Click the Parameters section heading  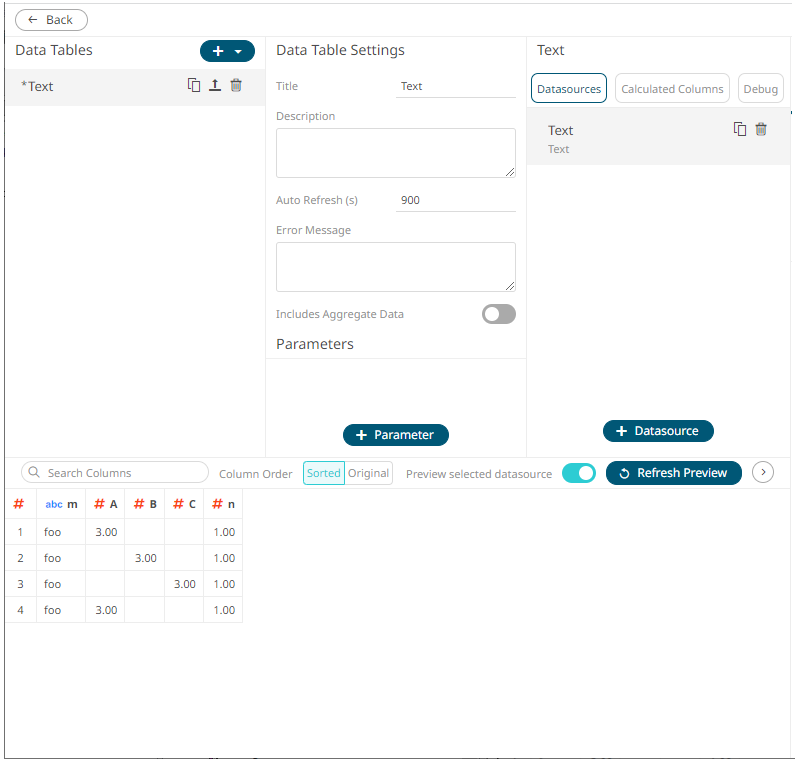point(315,344)
